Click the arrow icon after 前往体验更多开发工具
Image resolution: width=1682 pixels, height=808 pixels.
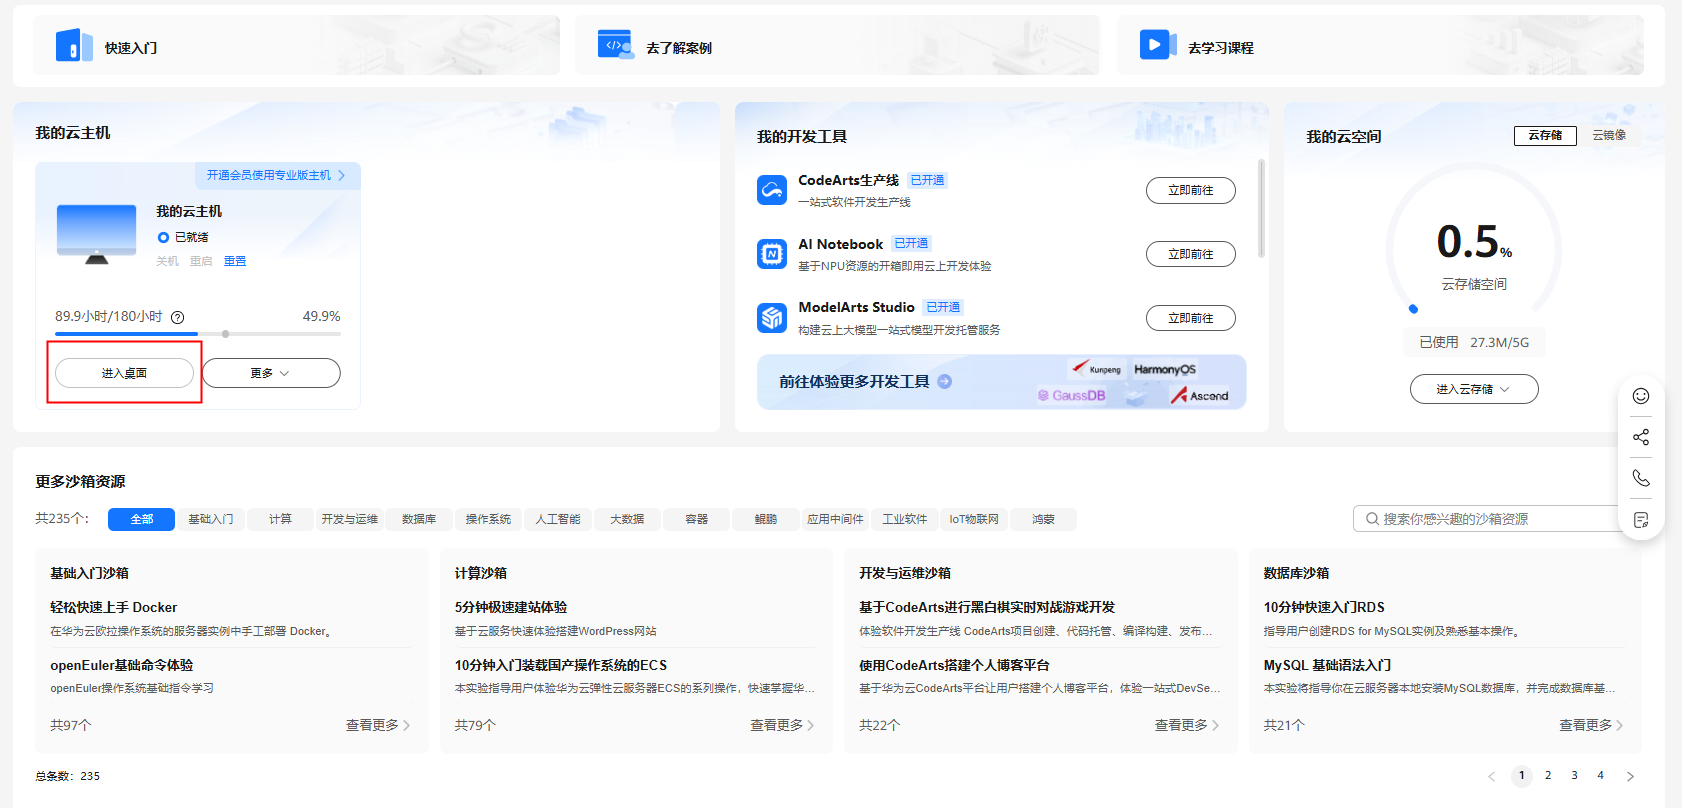pyautogui.click(x=945, y=382)
